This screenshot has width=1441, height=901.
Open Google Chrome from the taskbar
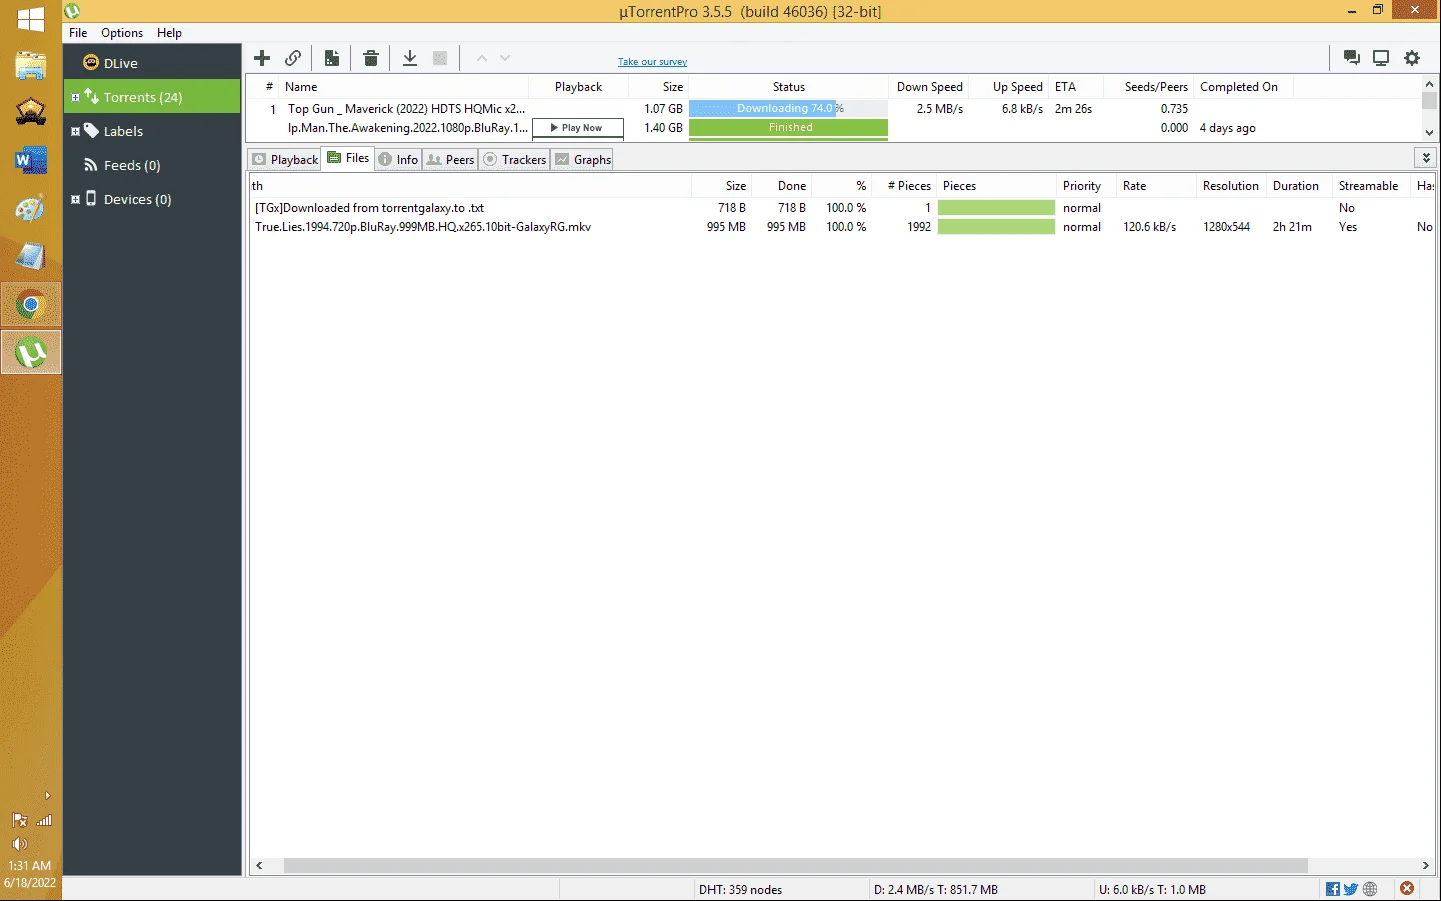tap(31, 305)
